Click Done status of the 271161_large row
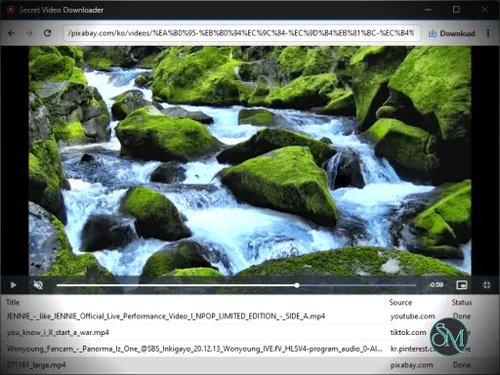 click(462, 365)
